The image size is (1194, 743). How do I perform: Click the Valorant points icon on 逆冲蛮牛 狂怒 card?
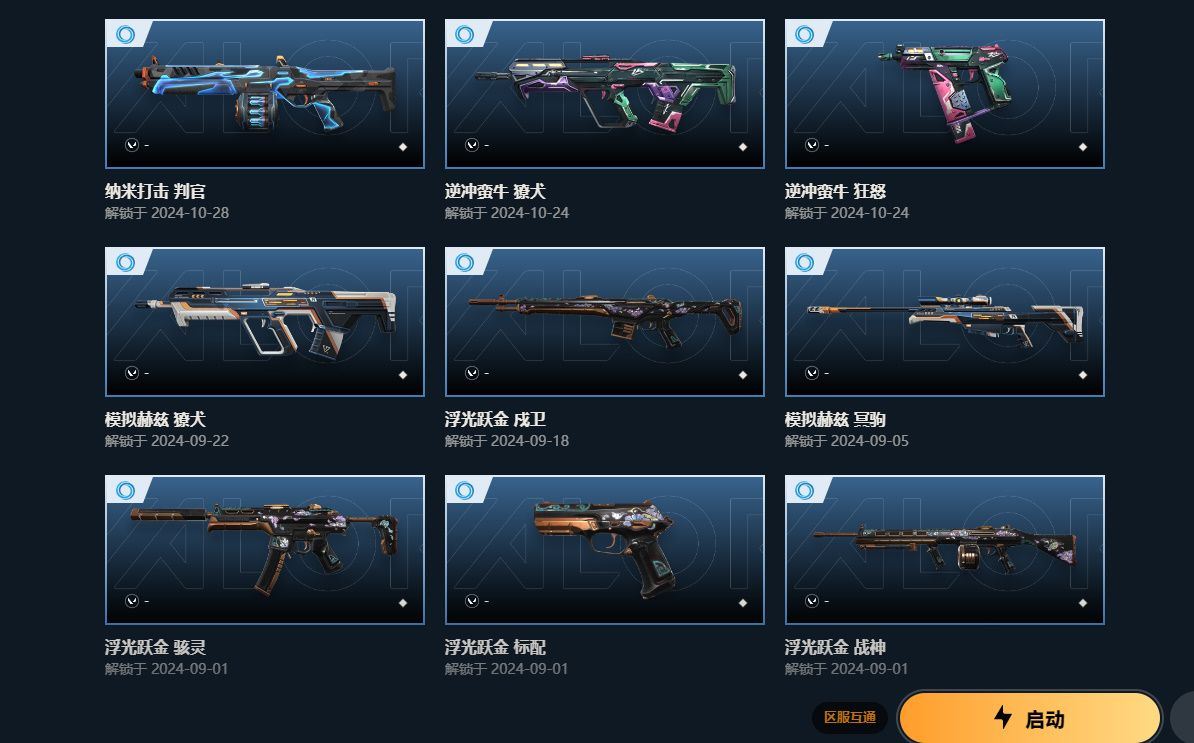coord(812,145)
